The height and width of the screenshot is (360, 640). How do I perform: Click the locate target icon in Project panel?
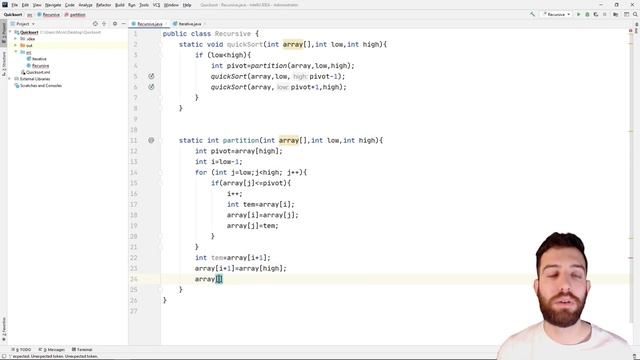coord(95,24)
